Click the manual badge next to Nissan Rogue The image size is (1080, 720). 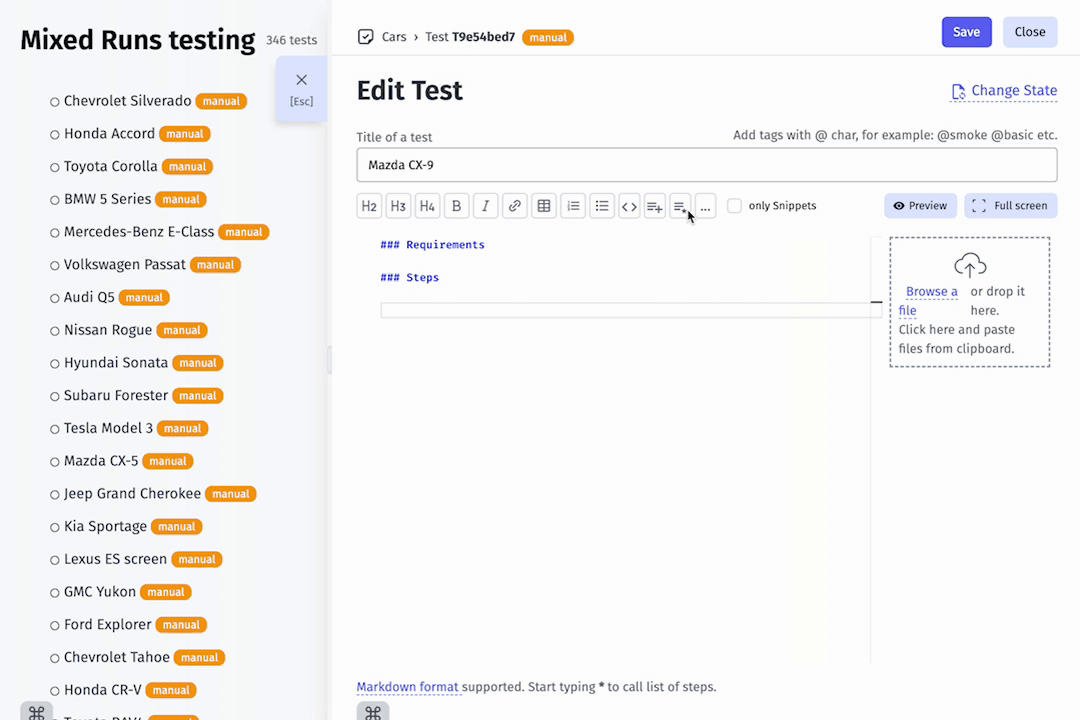pos(182,331)
